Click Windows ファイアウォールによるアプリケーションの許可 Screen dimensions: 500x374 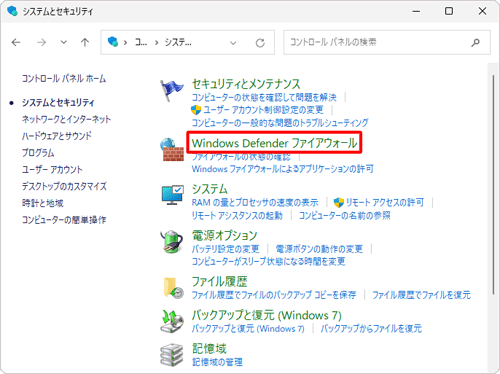coord(283,169)
